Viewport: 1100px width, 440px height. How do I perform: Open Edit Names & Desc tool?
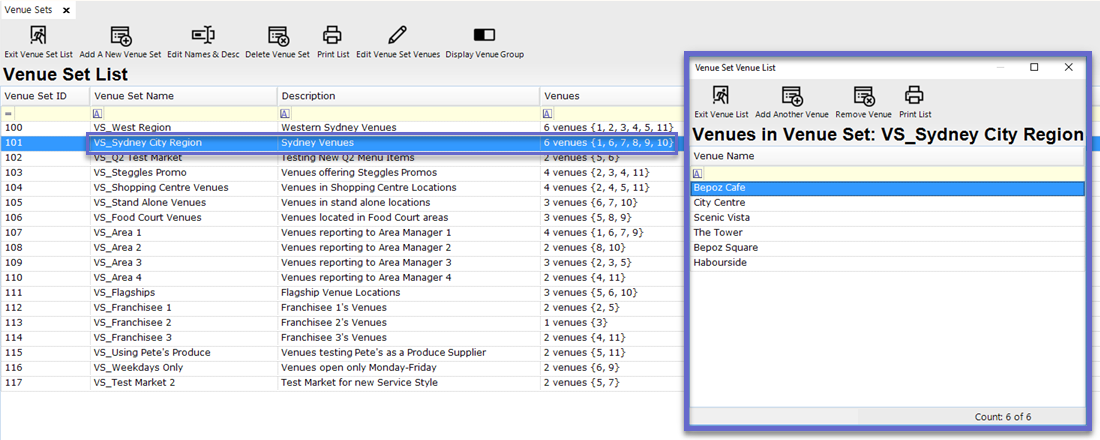[x=203, y=36]
